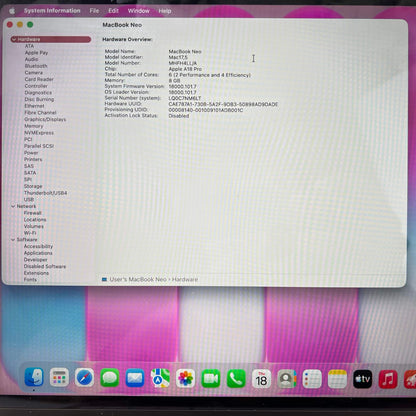
Task: Select Apple Pay in the sidebar
Action: [x=36, y=53]
